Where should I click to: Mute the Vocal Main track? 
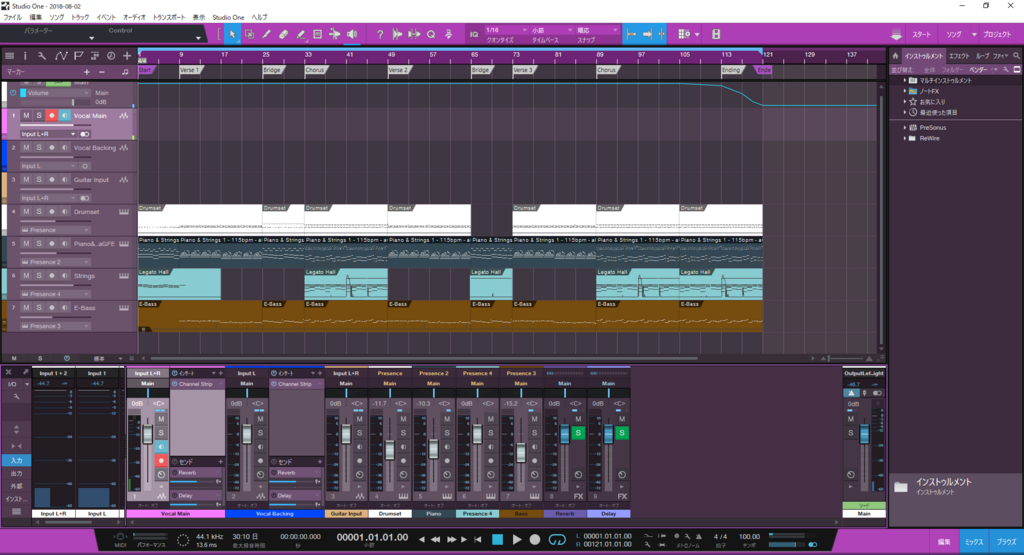coord(26,116)
